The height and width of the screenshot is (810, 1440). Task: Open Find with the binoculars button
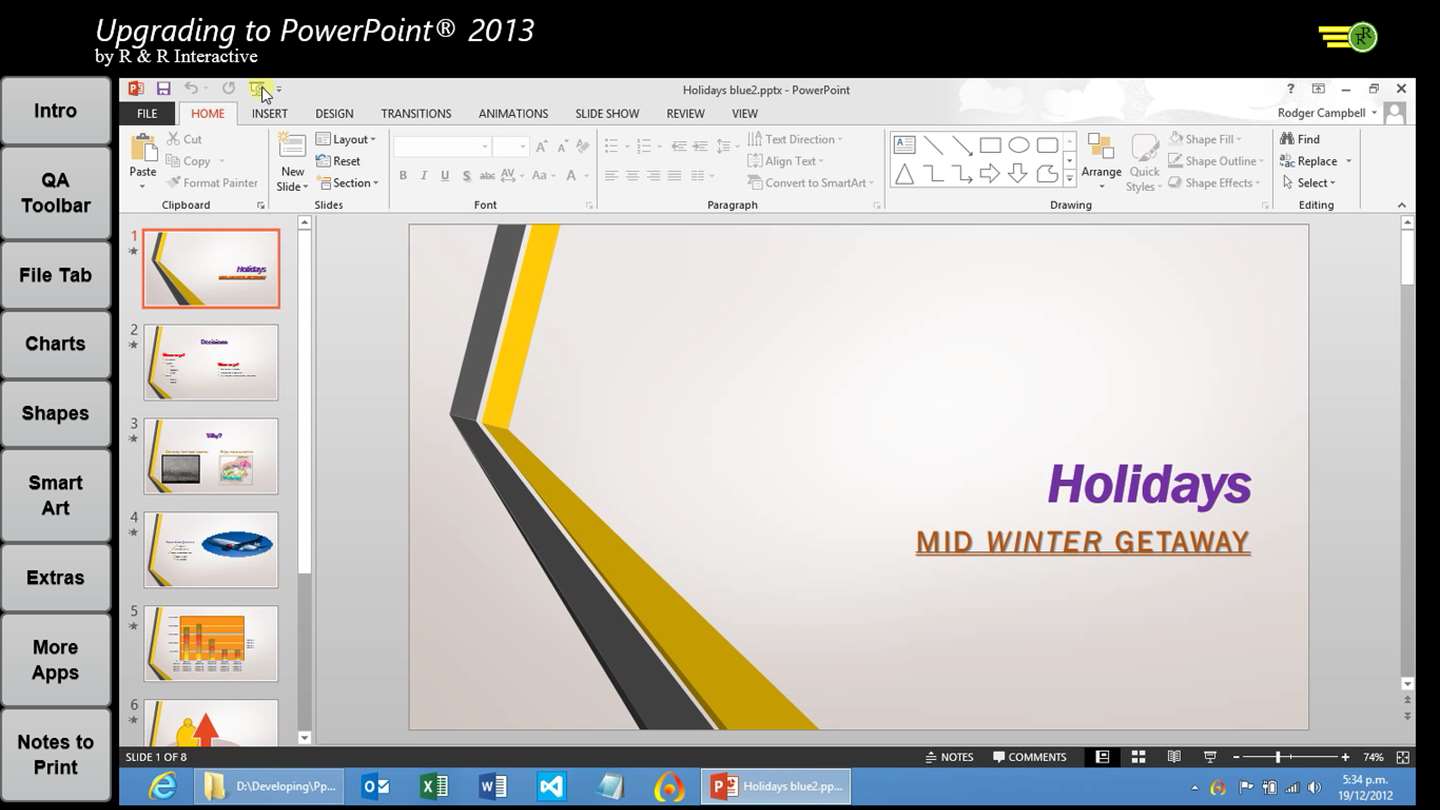pos(1300,139)
